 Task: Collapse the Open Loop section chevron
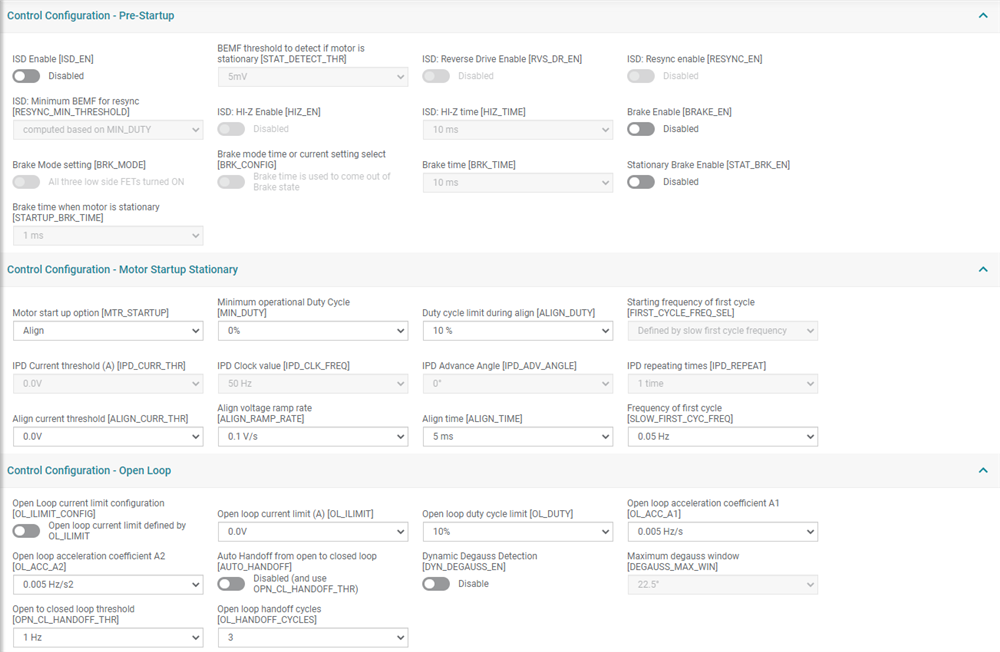(x=983, y=470)
